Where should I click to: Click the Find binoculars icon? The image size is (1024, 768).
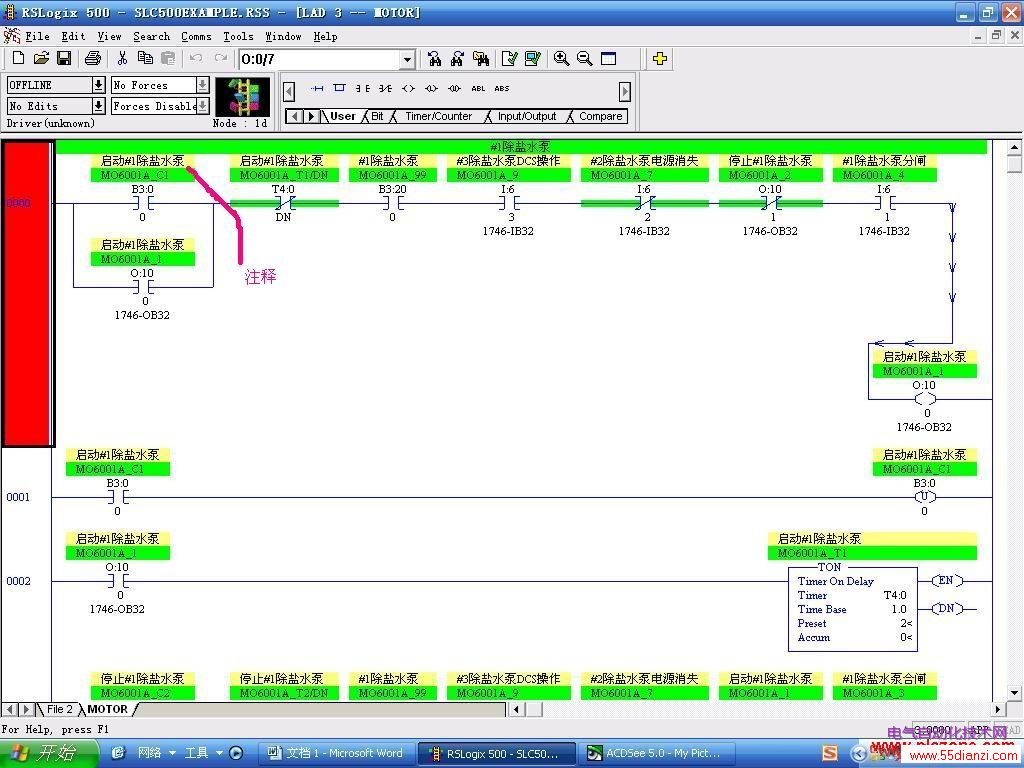(x=434, y=59)
